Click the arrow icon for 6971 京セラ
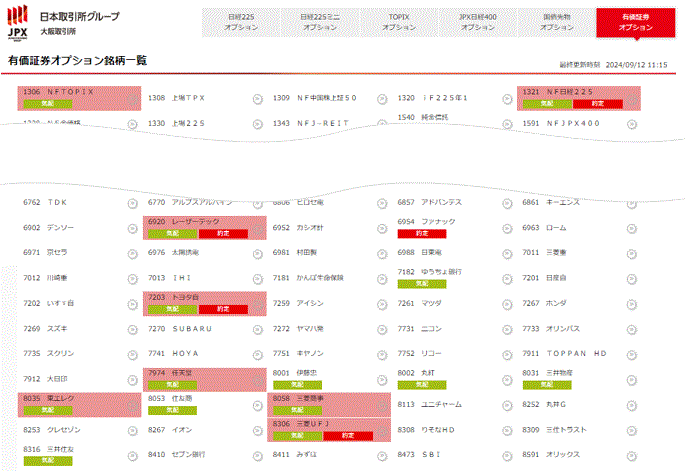The width and height of the screenshot is (686, 471). [x=133, y=254]
